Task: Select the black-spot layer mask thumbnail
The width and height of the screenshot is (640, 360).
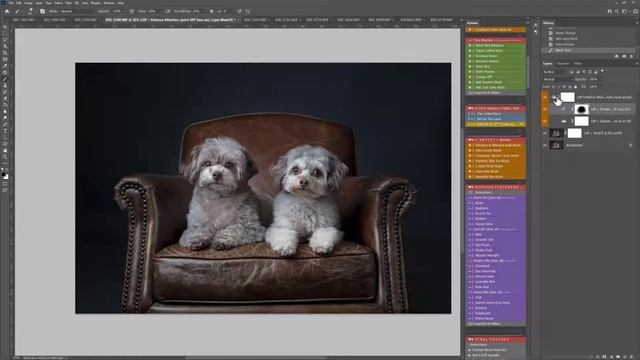Action: (582, 109)
